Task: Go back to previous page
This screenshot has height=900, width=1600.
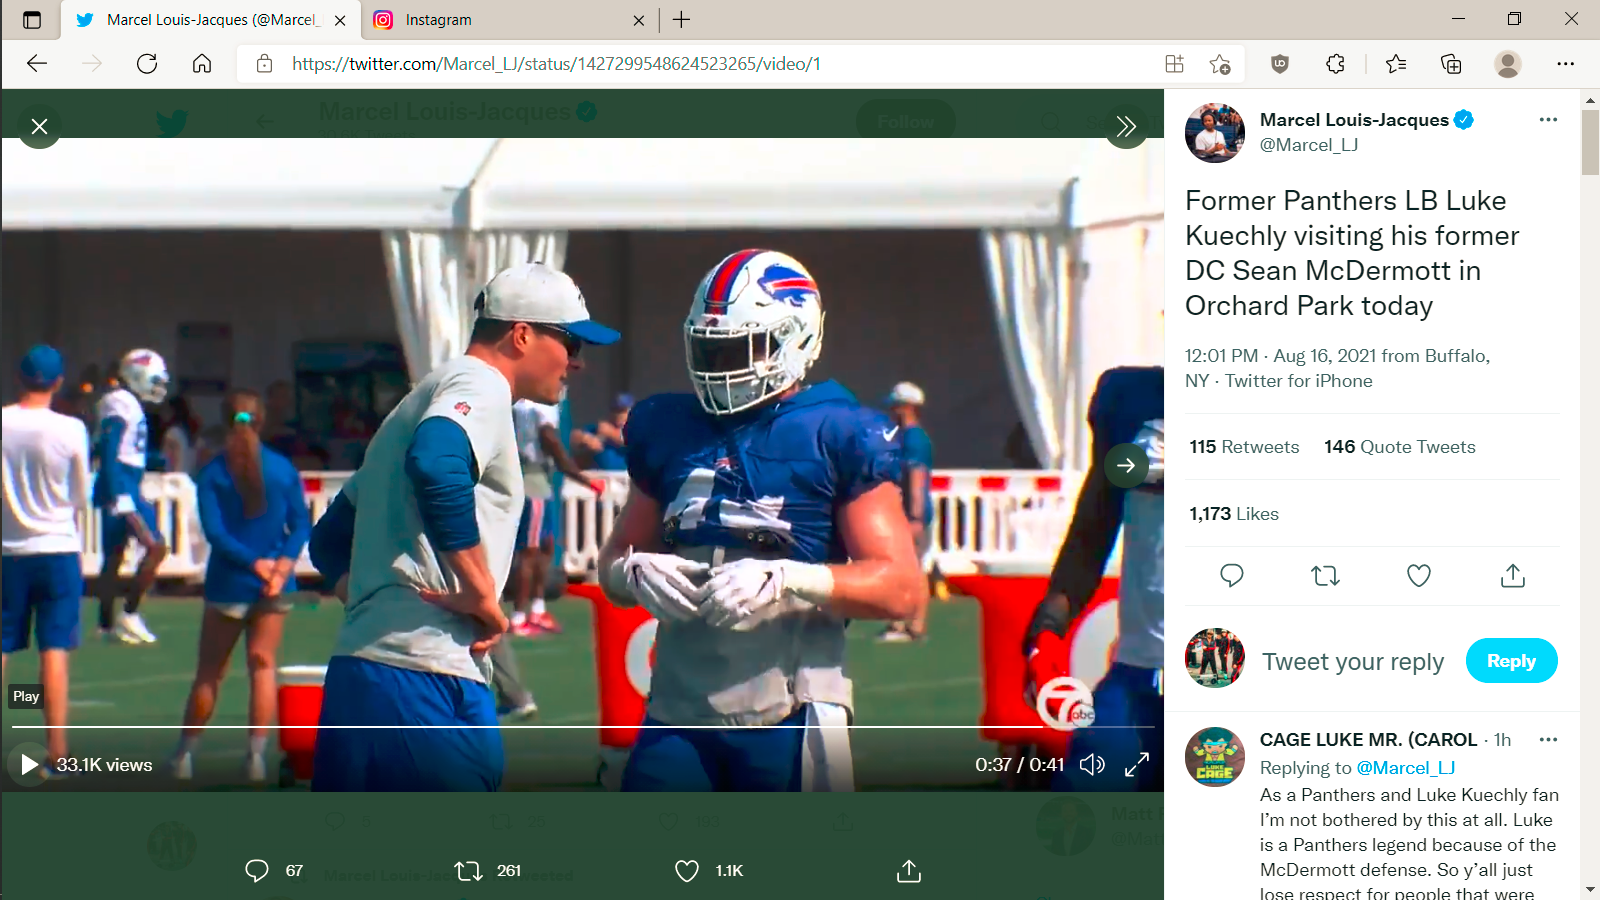Action: point(37,64)
